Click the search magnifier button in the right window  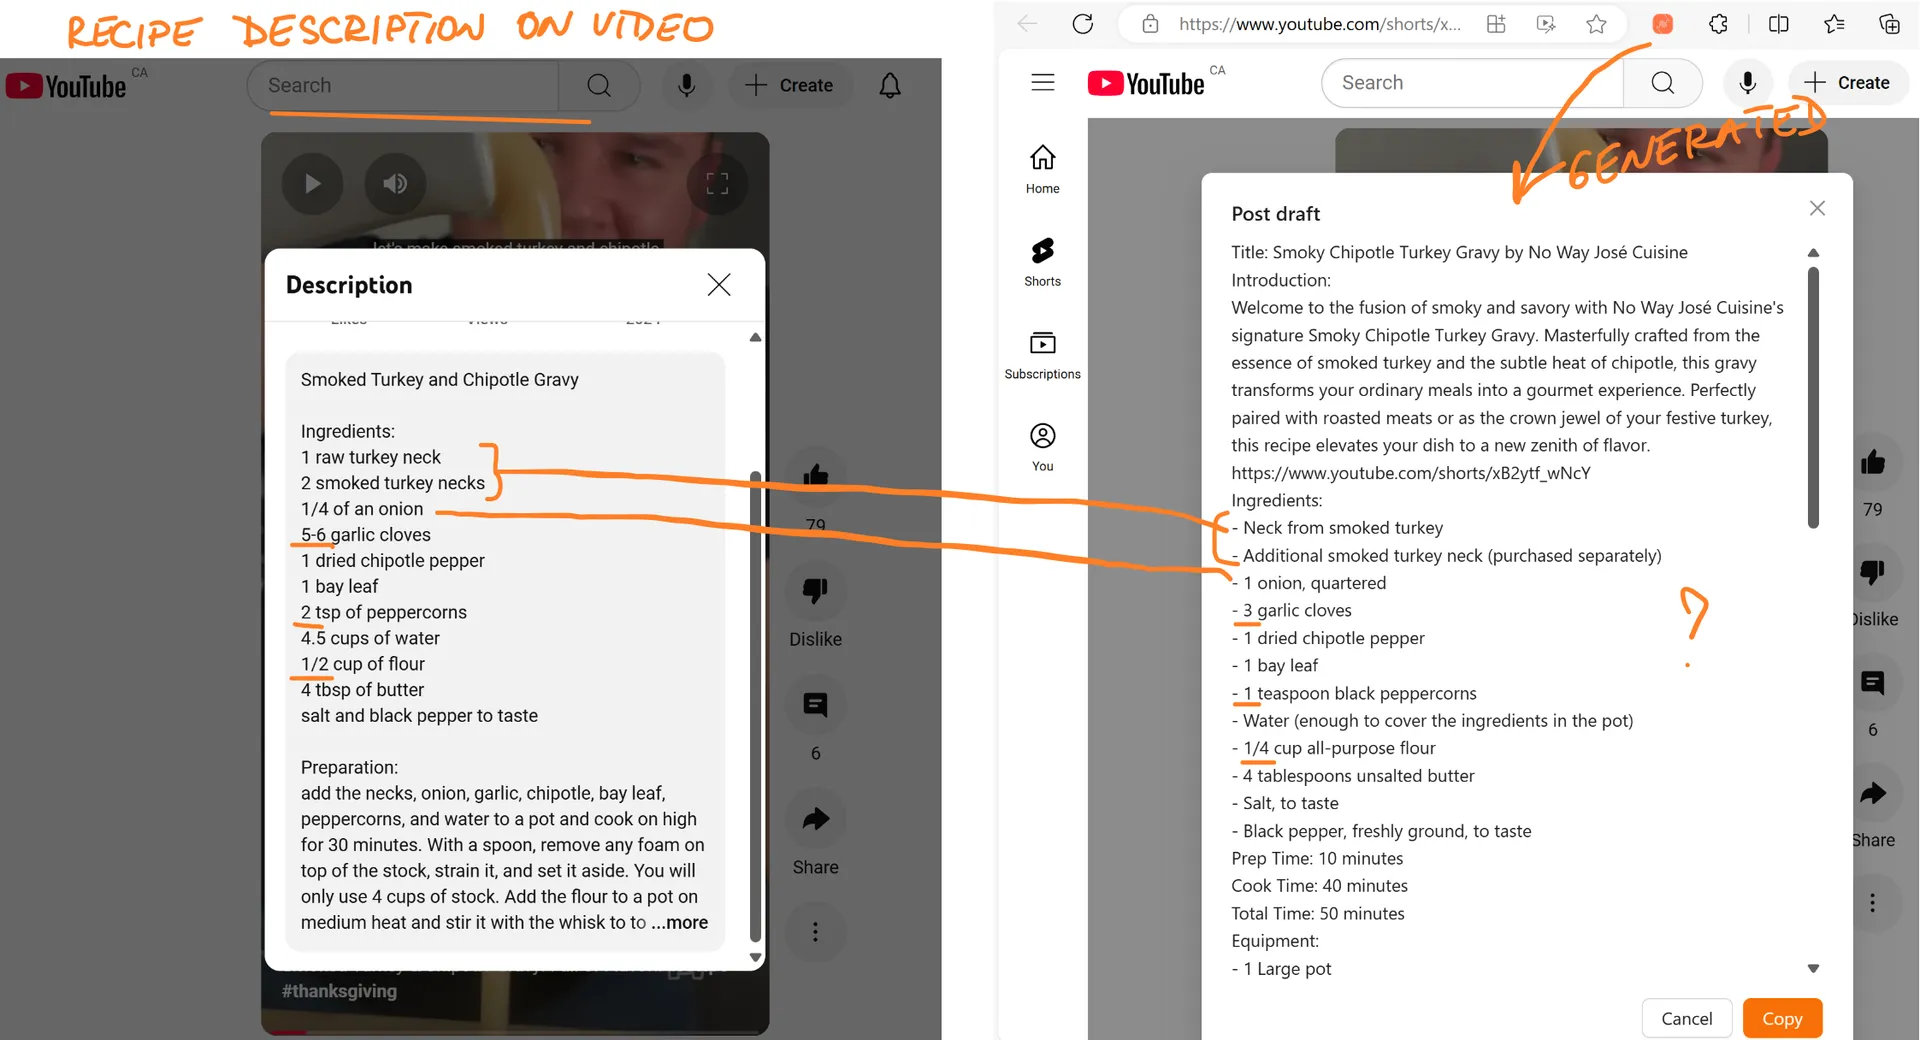(1662, 83)
